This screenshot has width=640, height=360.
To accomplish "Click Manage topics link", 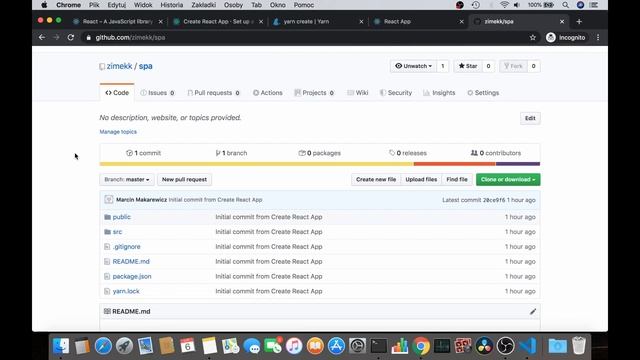I will coord(118,132).
